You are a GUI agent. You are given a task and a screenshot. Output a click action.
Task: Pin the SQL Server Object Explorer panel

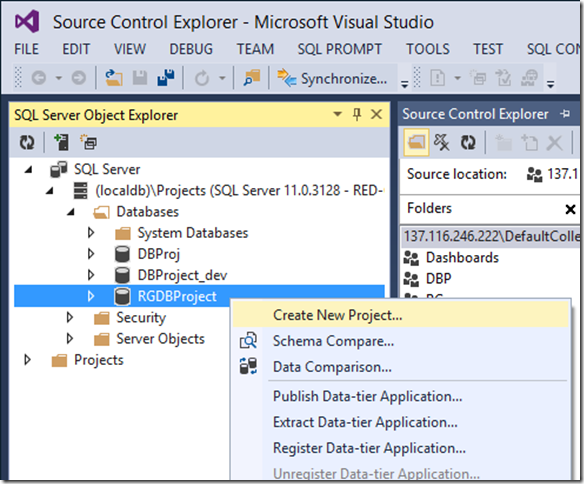(357, 114)
